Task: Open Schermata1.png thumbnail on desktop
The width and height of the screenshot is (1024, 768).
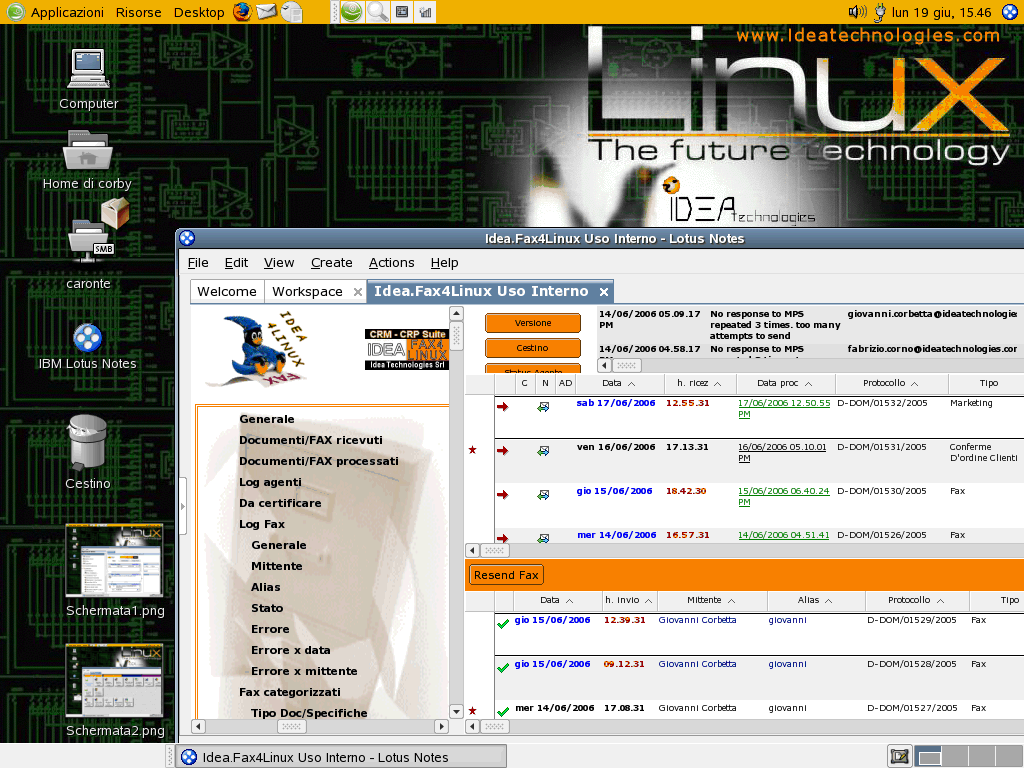Action: tap(114, 560)
